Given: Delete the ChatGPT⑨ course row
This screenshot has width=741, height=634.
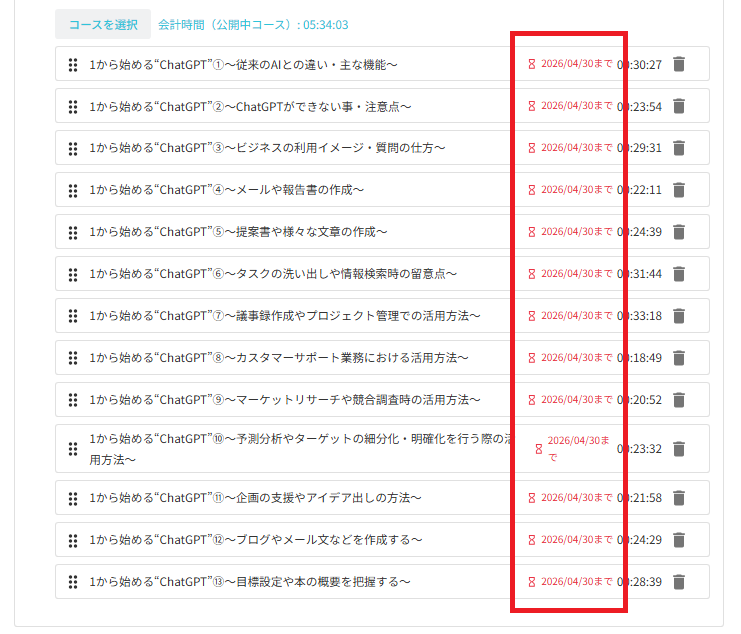Looking at the screenshot, I should point(679,400).
